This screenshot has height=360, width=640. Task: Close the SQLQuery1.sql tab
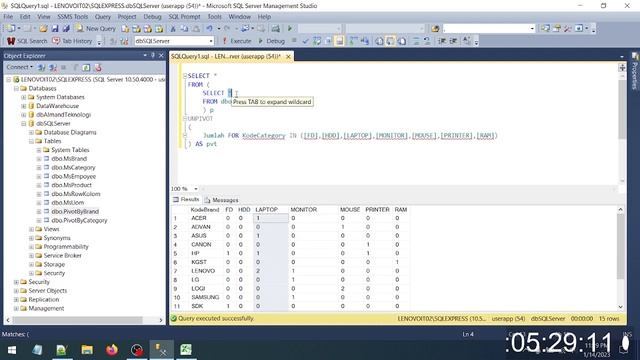[x=288, y=56]
